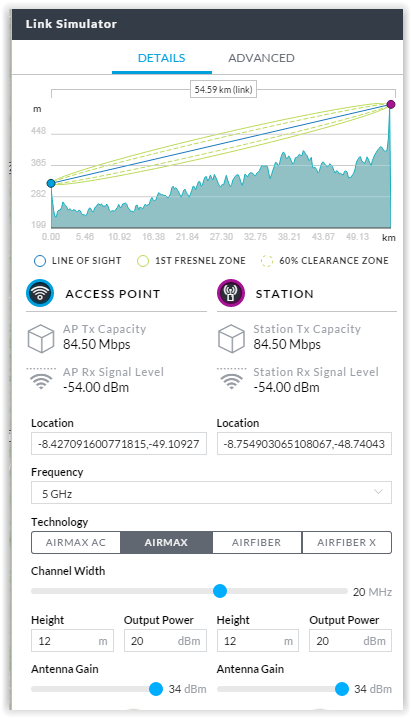Click the station Output Power field

tap(350, 641)
